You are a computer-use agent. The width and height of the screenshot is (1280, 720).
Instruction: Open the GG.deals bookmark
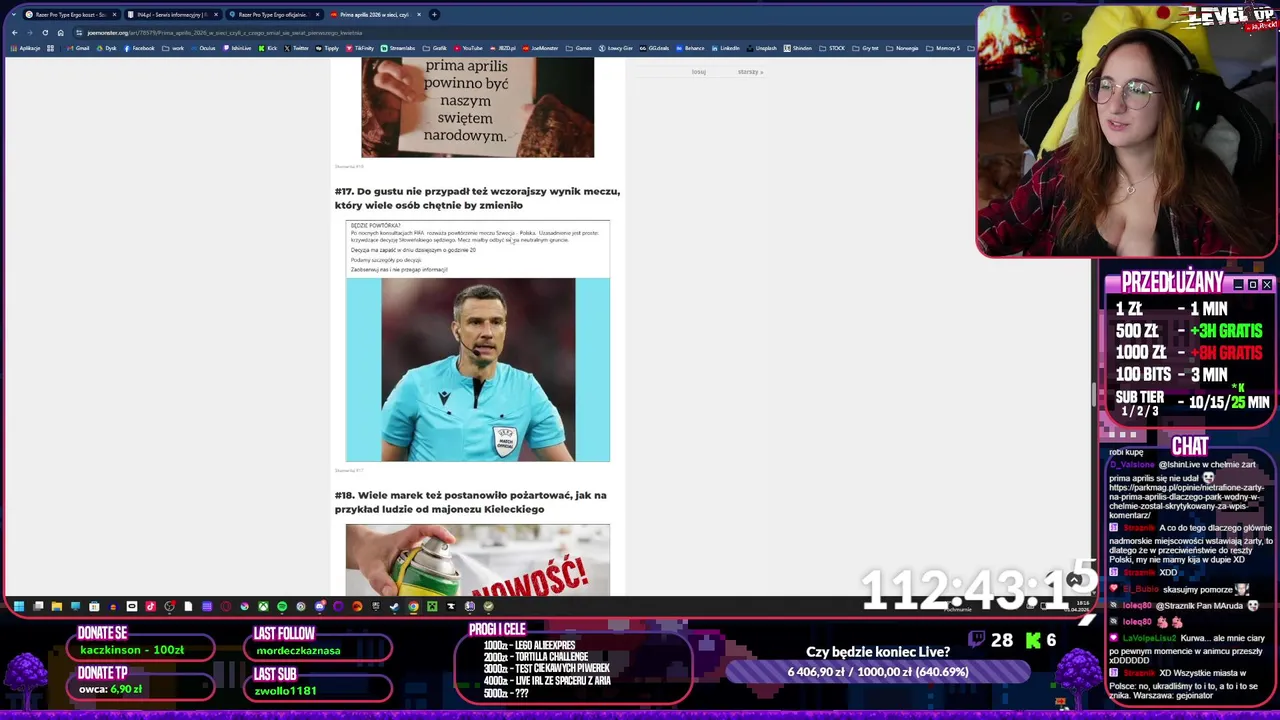654,48
